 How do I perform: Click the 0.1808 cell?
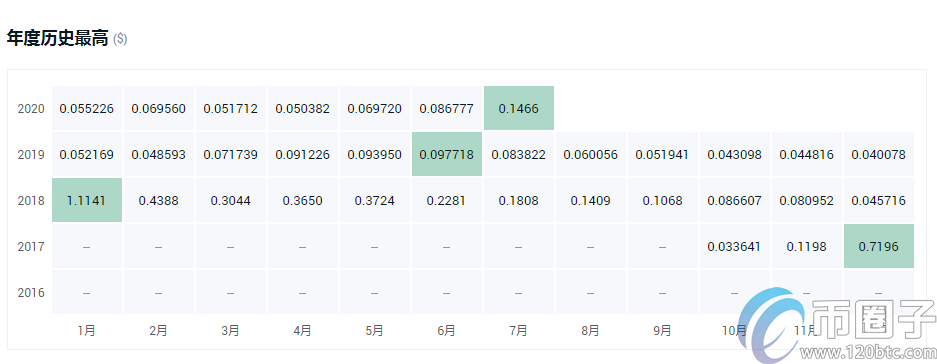(x=519, y=200)
